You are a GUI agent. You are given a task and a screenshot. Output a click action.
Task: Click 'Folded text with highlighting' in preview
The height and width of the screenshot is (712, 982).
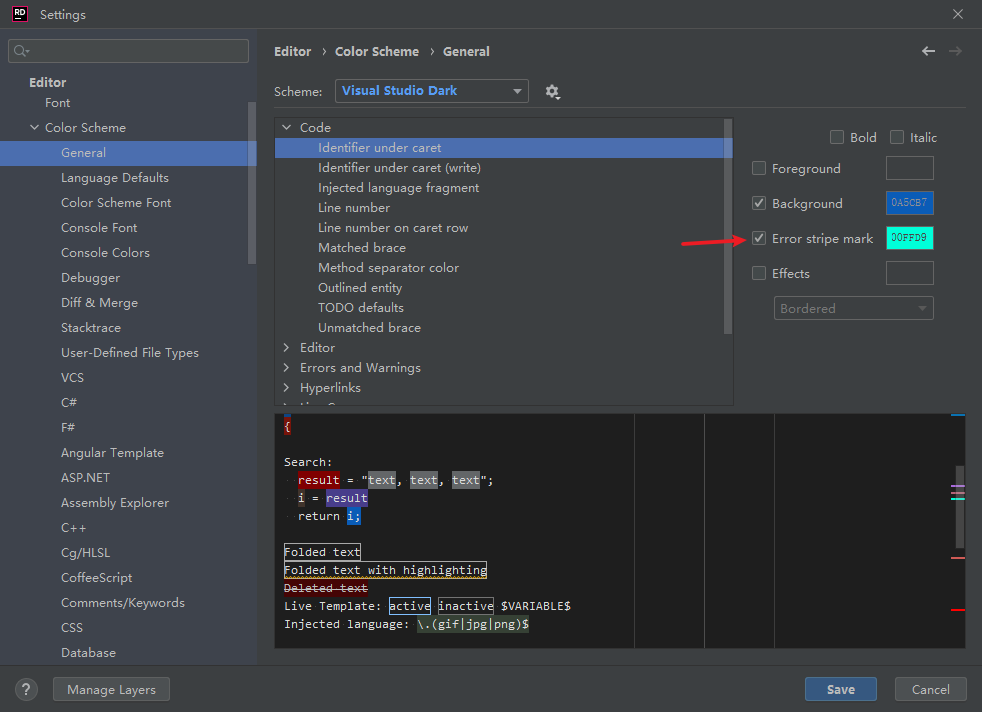click(385, 570)
